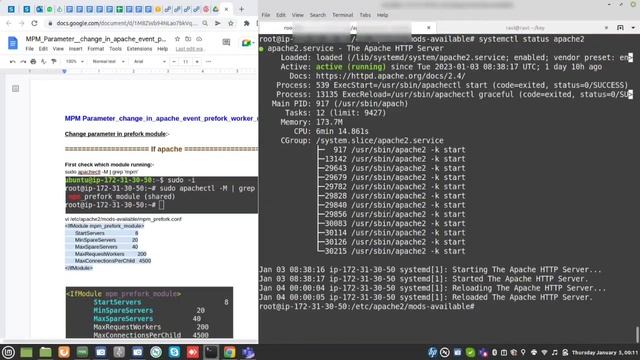The height and width of the screenshot is (360, 640).
Task: Open the terminal tab list dropdown arrow
Action: pos(633,28)
